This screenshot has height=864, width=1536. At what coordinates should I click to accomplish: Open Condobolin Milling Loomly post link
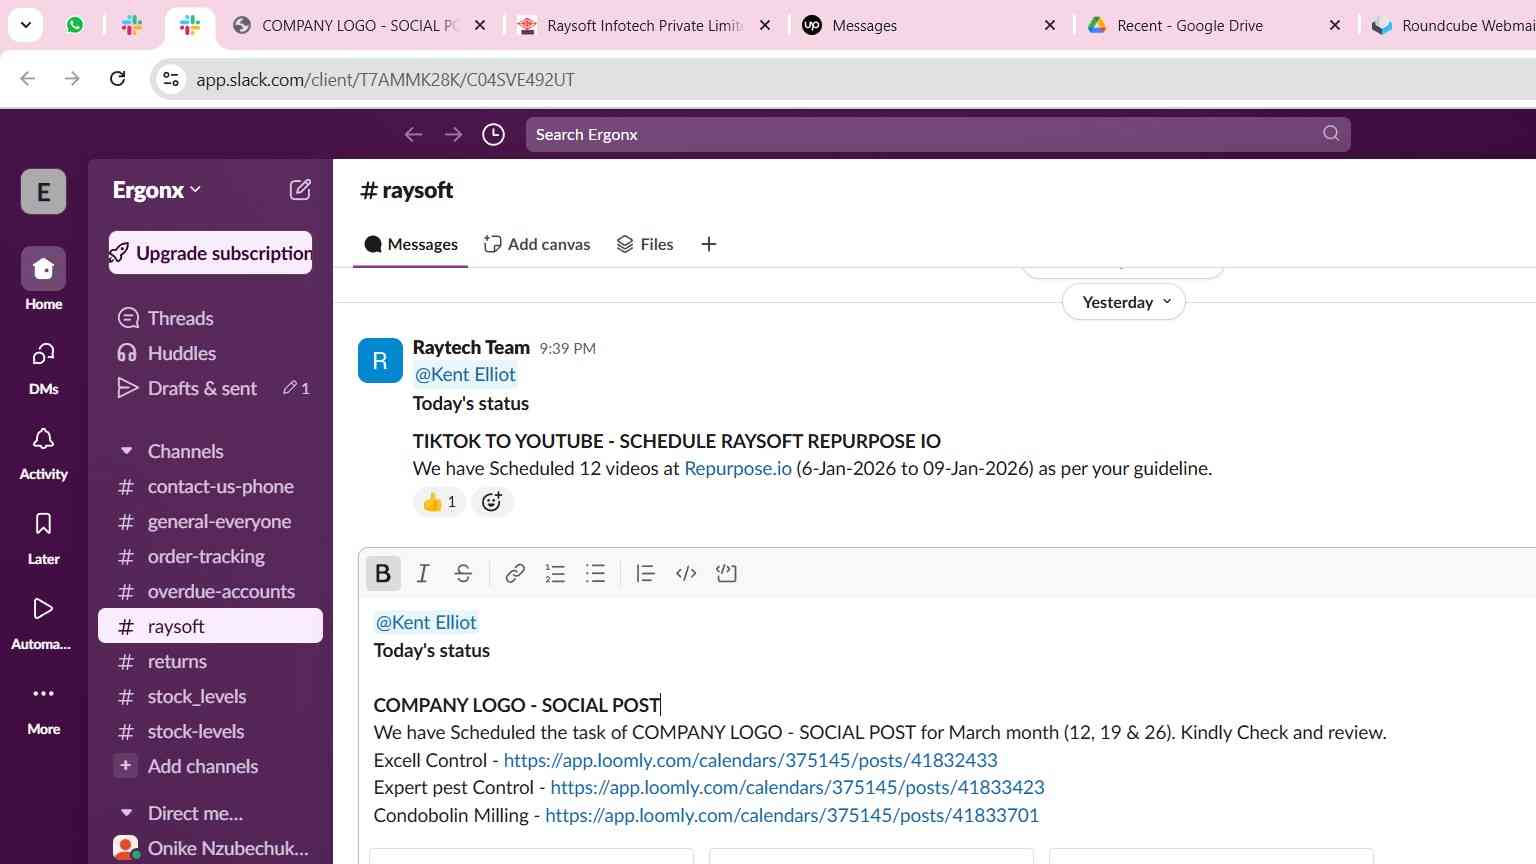tap(792, 815)
